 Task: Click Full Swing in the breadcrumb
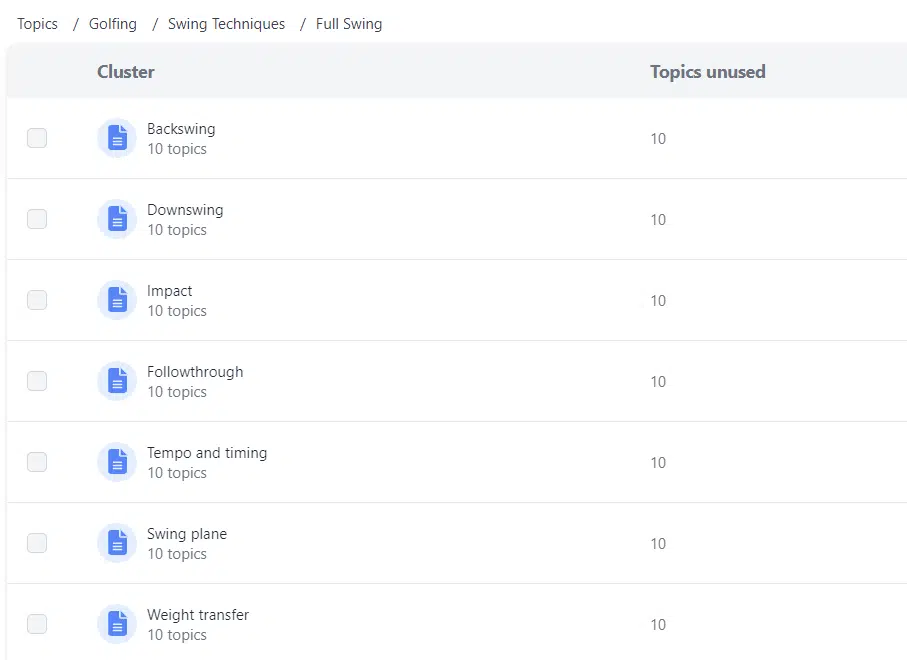coord(349,24)
